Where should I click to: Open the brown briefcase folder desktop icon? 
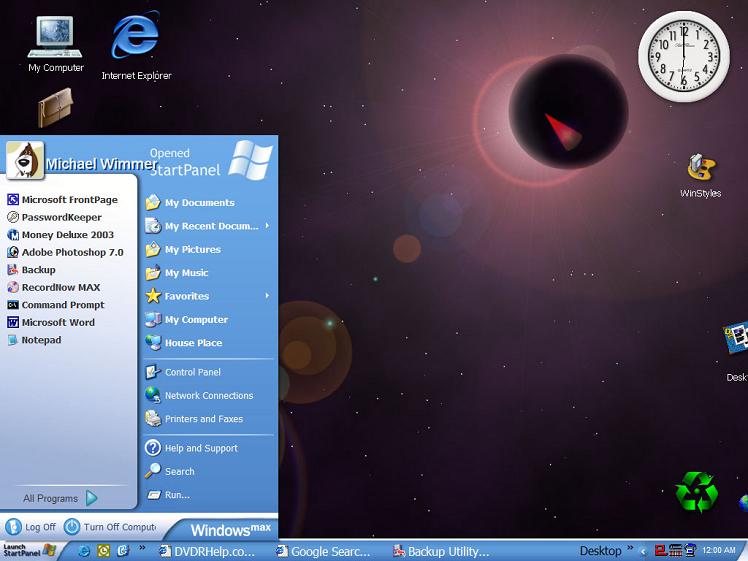[55, 107]
